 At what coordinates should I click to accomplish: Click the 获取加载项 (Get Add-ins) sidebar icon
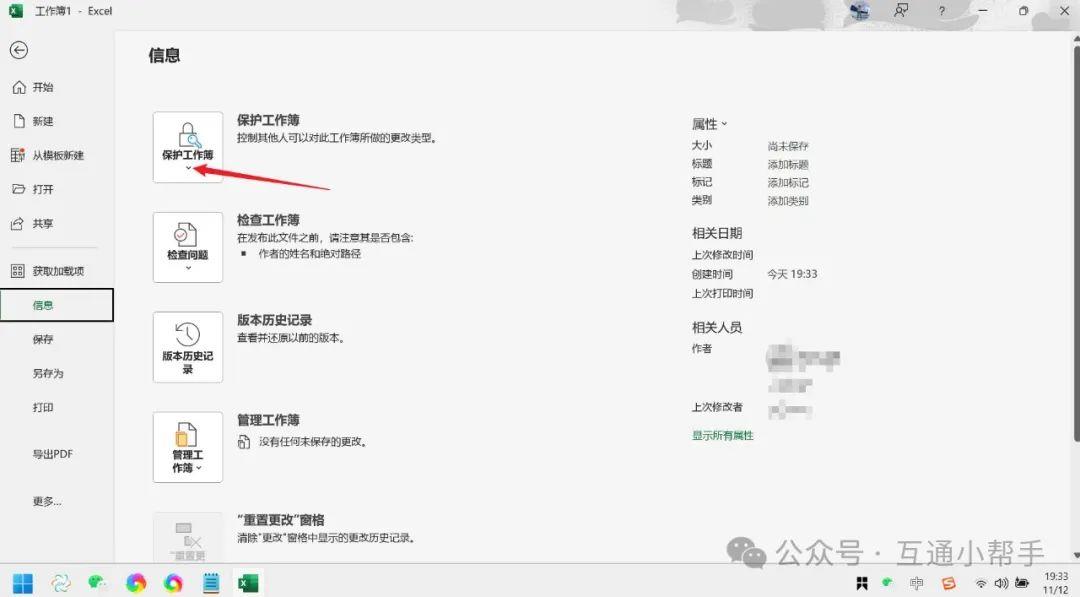pos(45,269)
